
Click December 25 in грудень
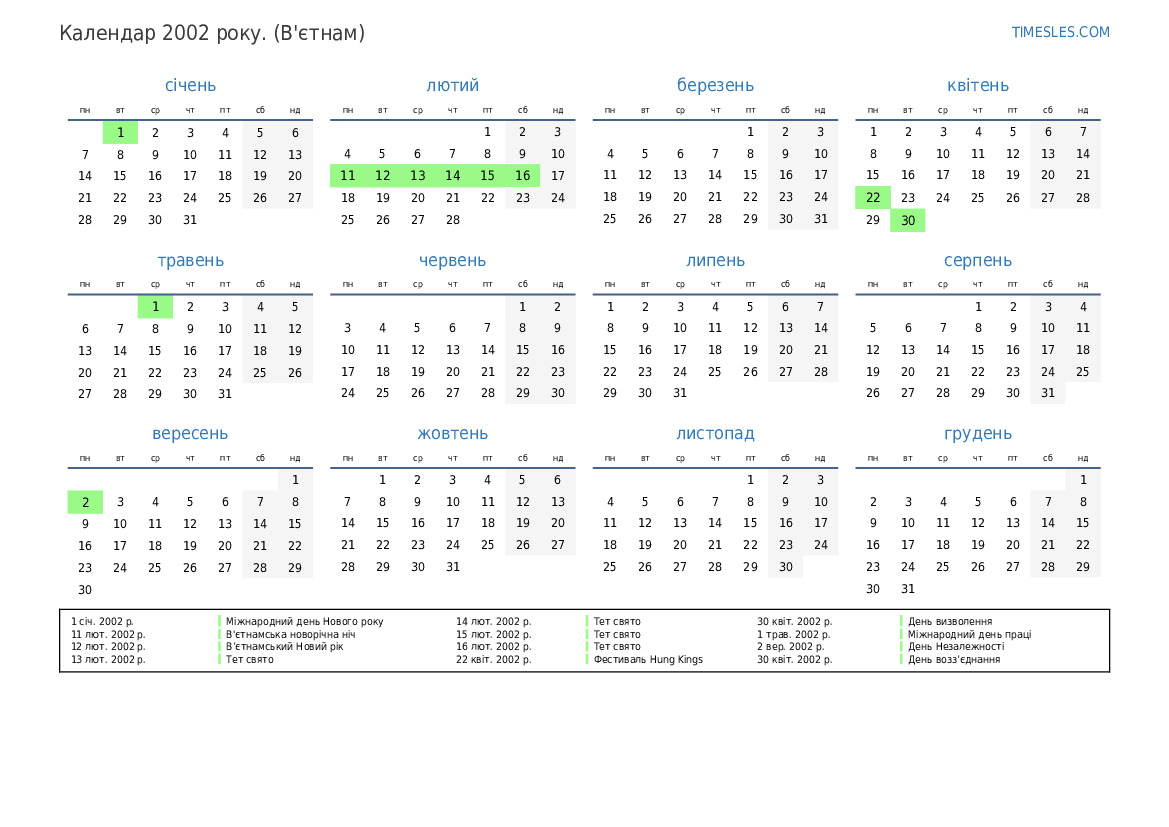coord(943,567)
